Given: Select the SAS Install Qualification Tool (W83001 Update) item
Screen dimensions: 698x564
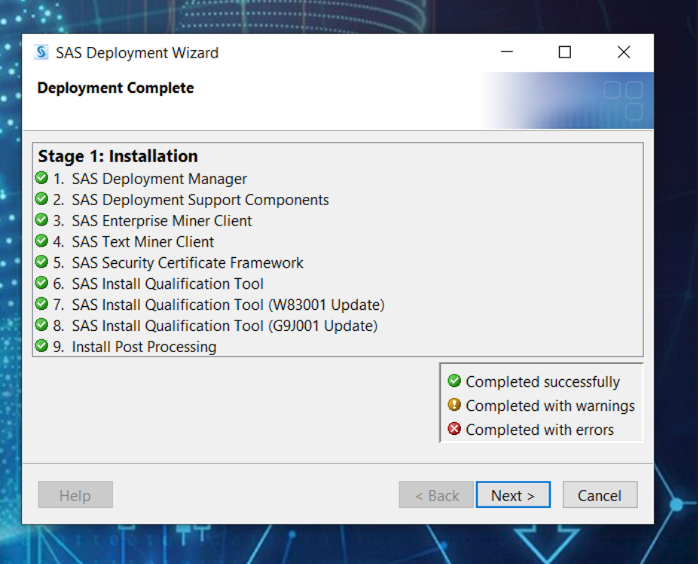Looking at the screenshot, I should 228,305.
